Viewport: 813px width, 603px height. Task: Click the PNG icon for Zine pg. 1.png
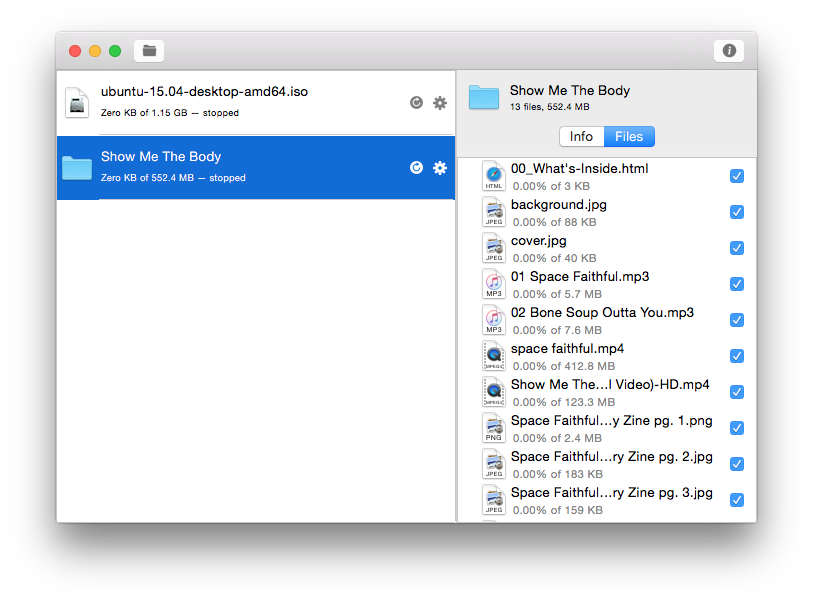[x=494, y=428]
